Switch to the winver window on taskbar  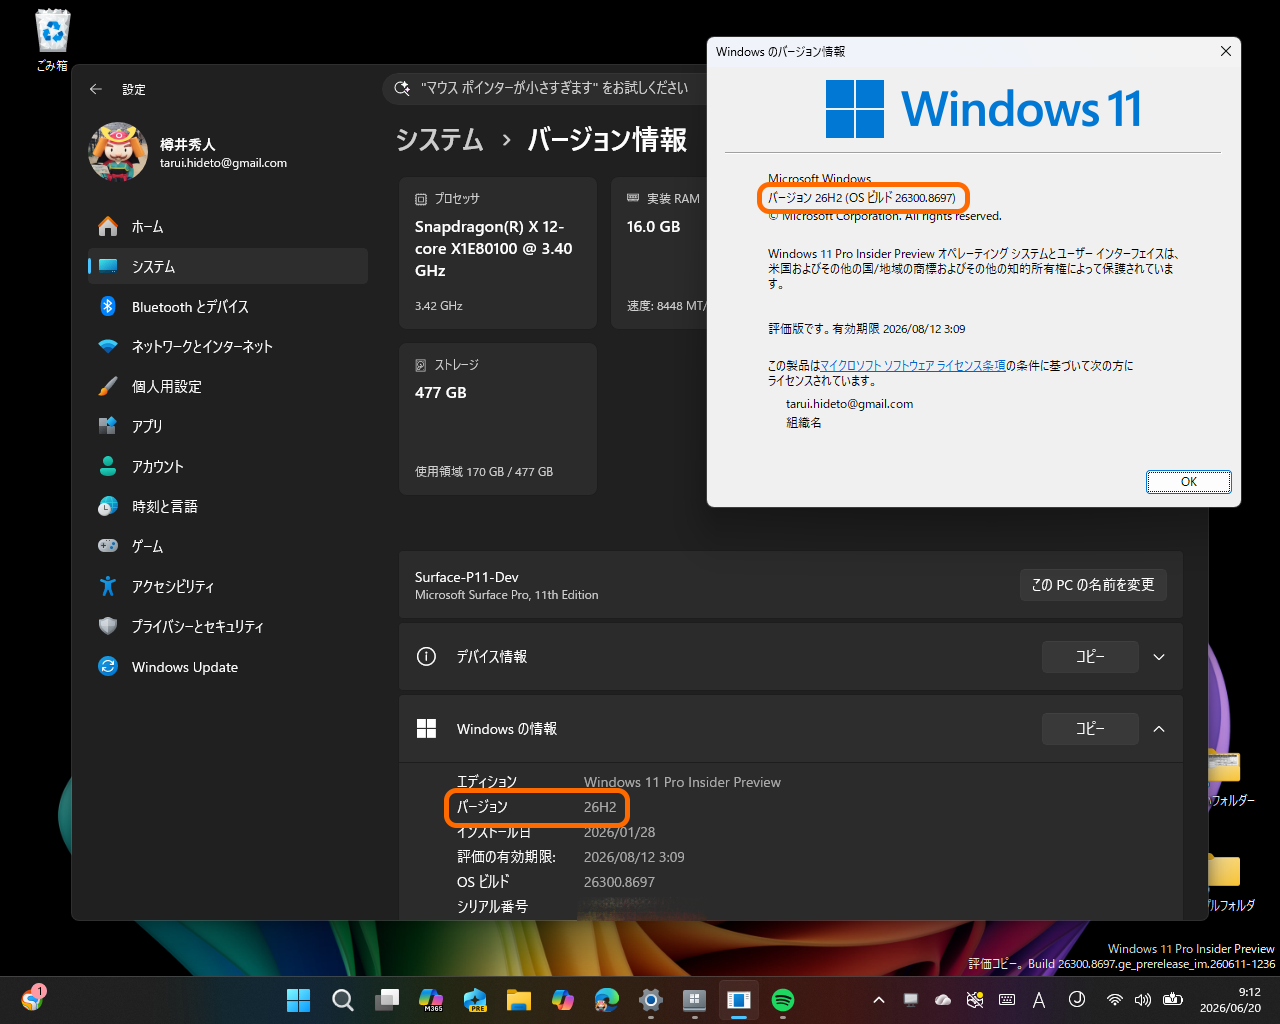click(739, 1000)
